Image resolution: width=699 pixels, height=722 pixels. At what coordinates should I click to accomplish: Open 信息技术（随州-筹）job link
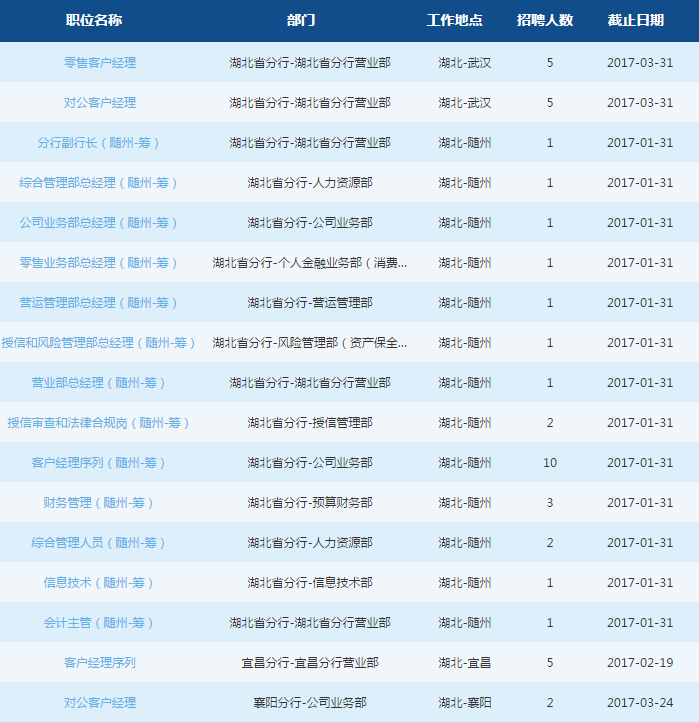[99, 583]
